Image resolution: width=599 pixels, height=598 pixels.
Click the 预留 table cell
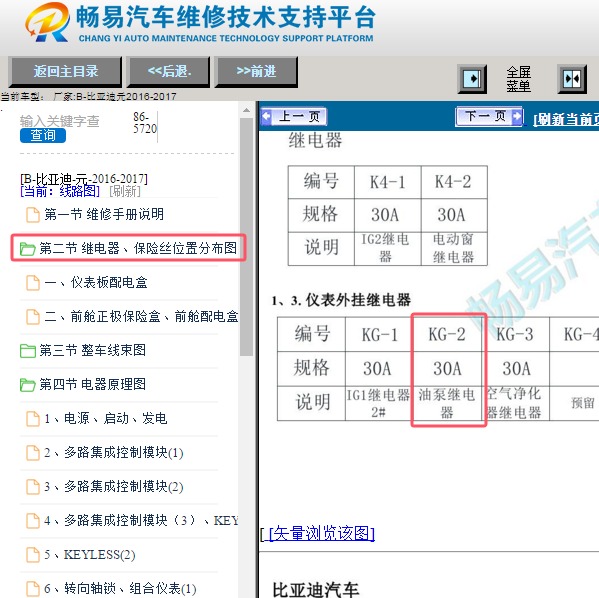[x=575, y=404]
